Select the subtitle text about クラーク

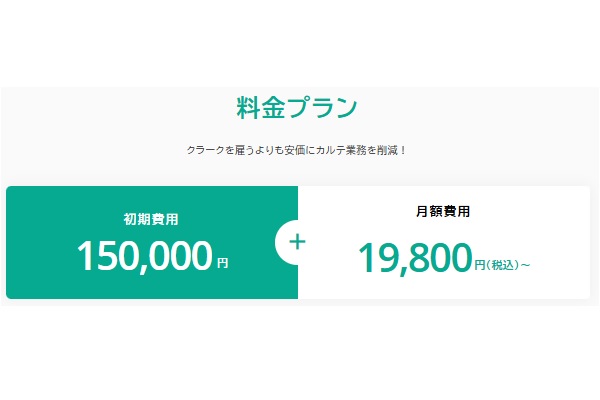[x=297, y=149]
